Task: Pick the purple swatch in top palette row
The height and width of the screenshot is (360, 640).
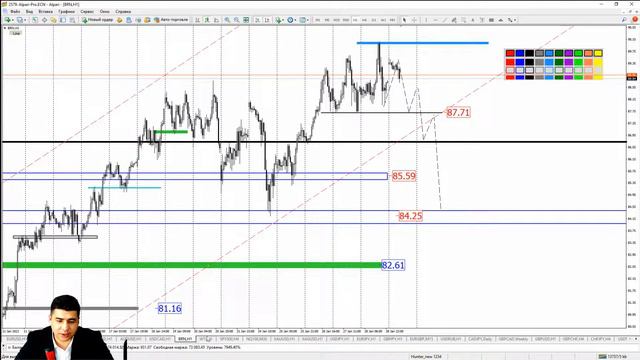Action: pos(569,53)
